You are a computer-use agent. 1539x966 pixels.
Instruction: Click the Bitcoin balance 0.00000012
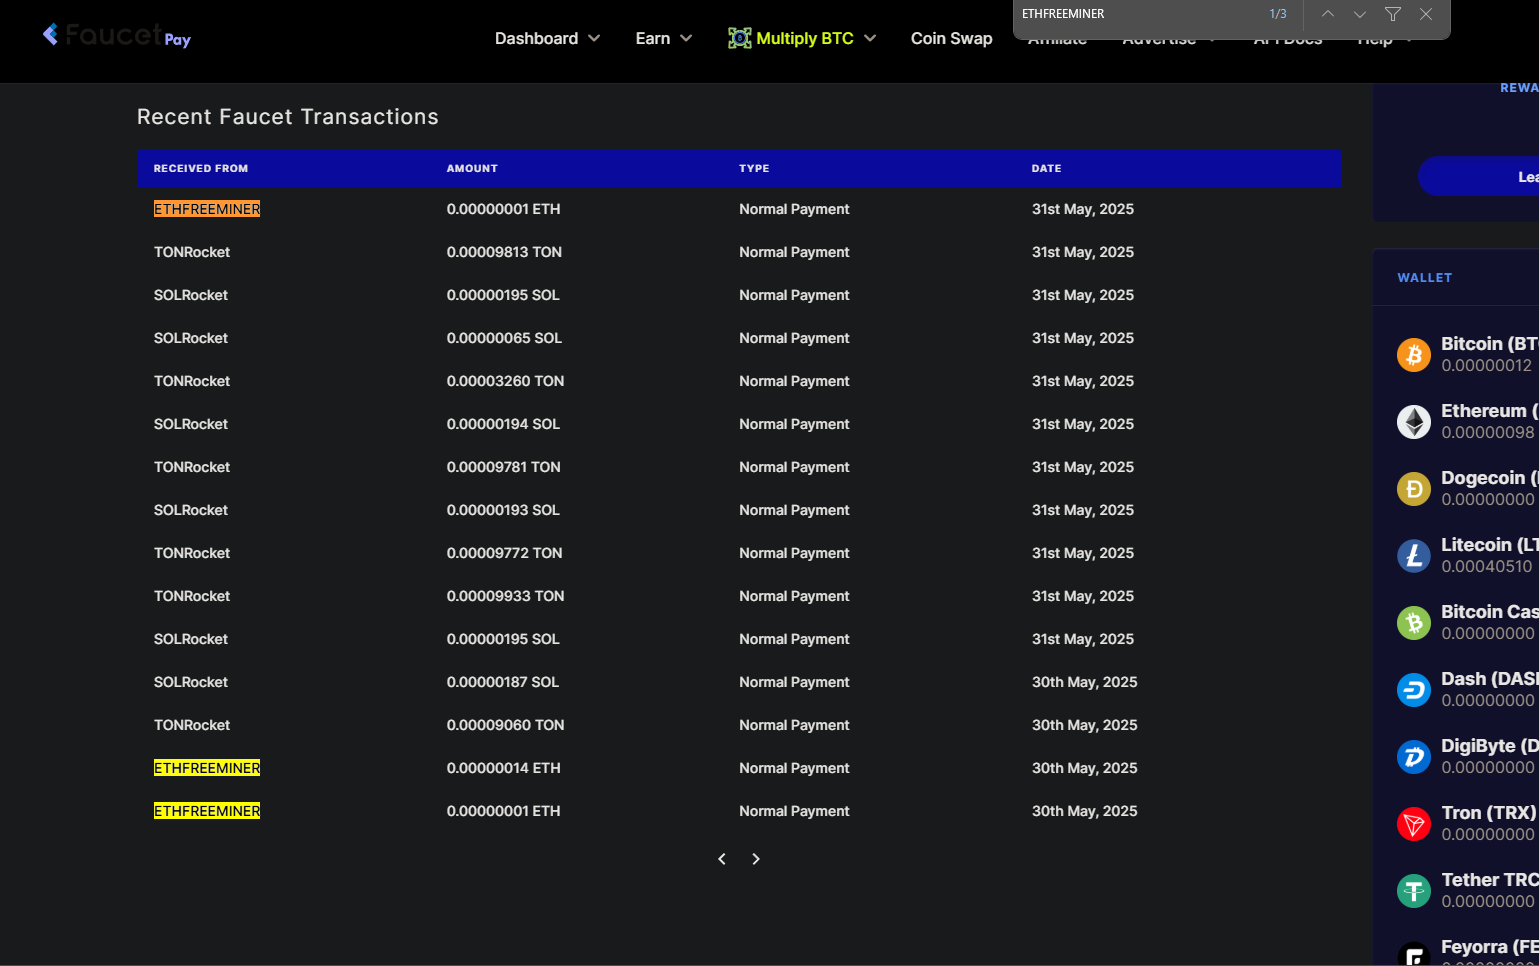tap(1486, 366)
